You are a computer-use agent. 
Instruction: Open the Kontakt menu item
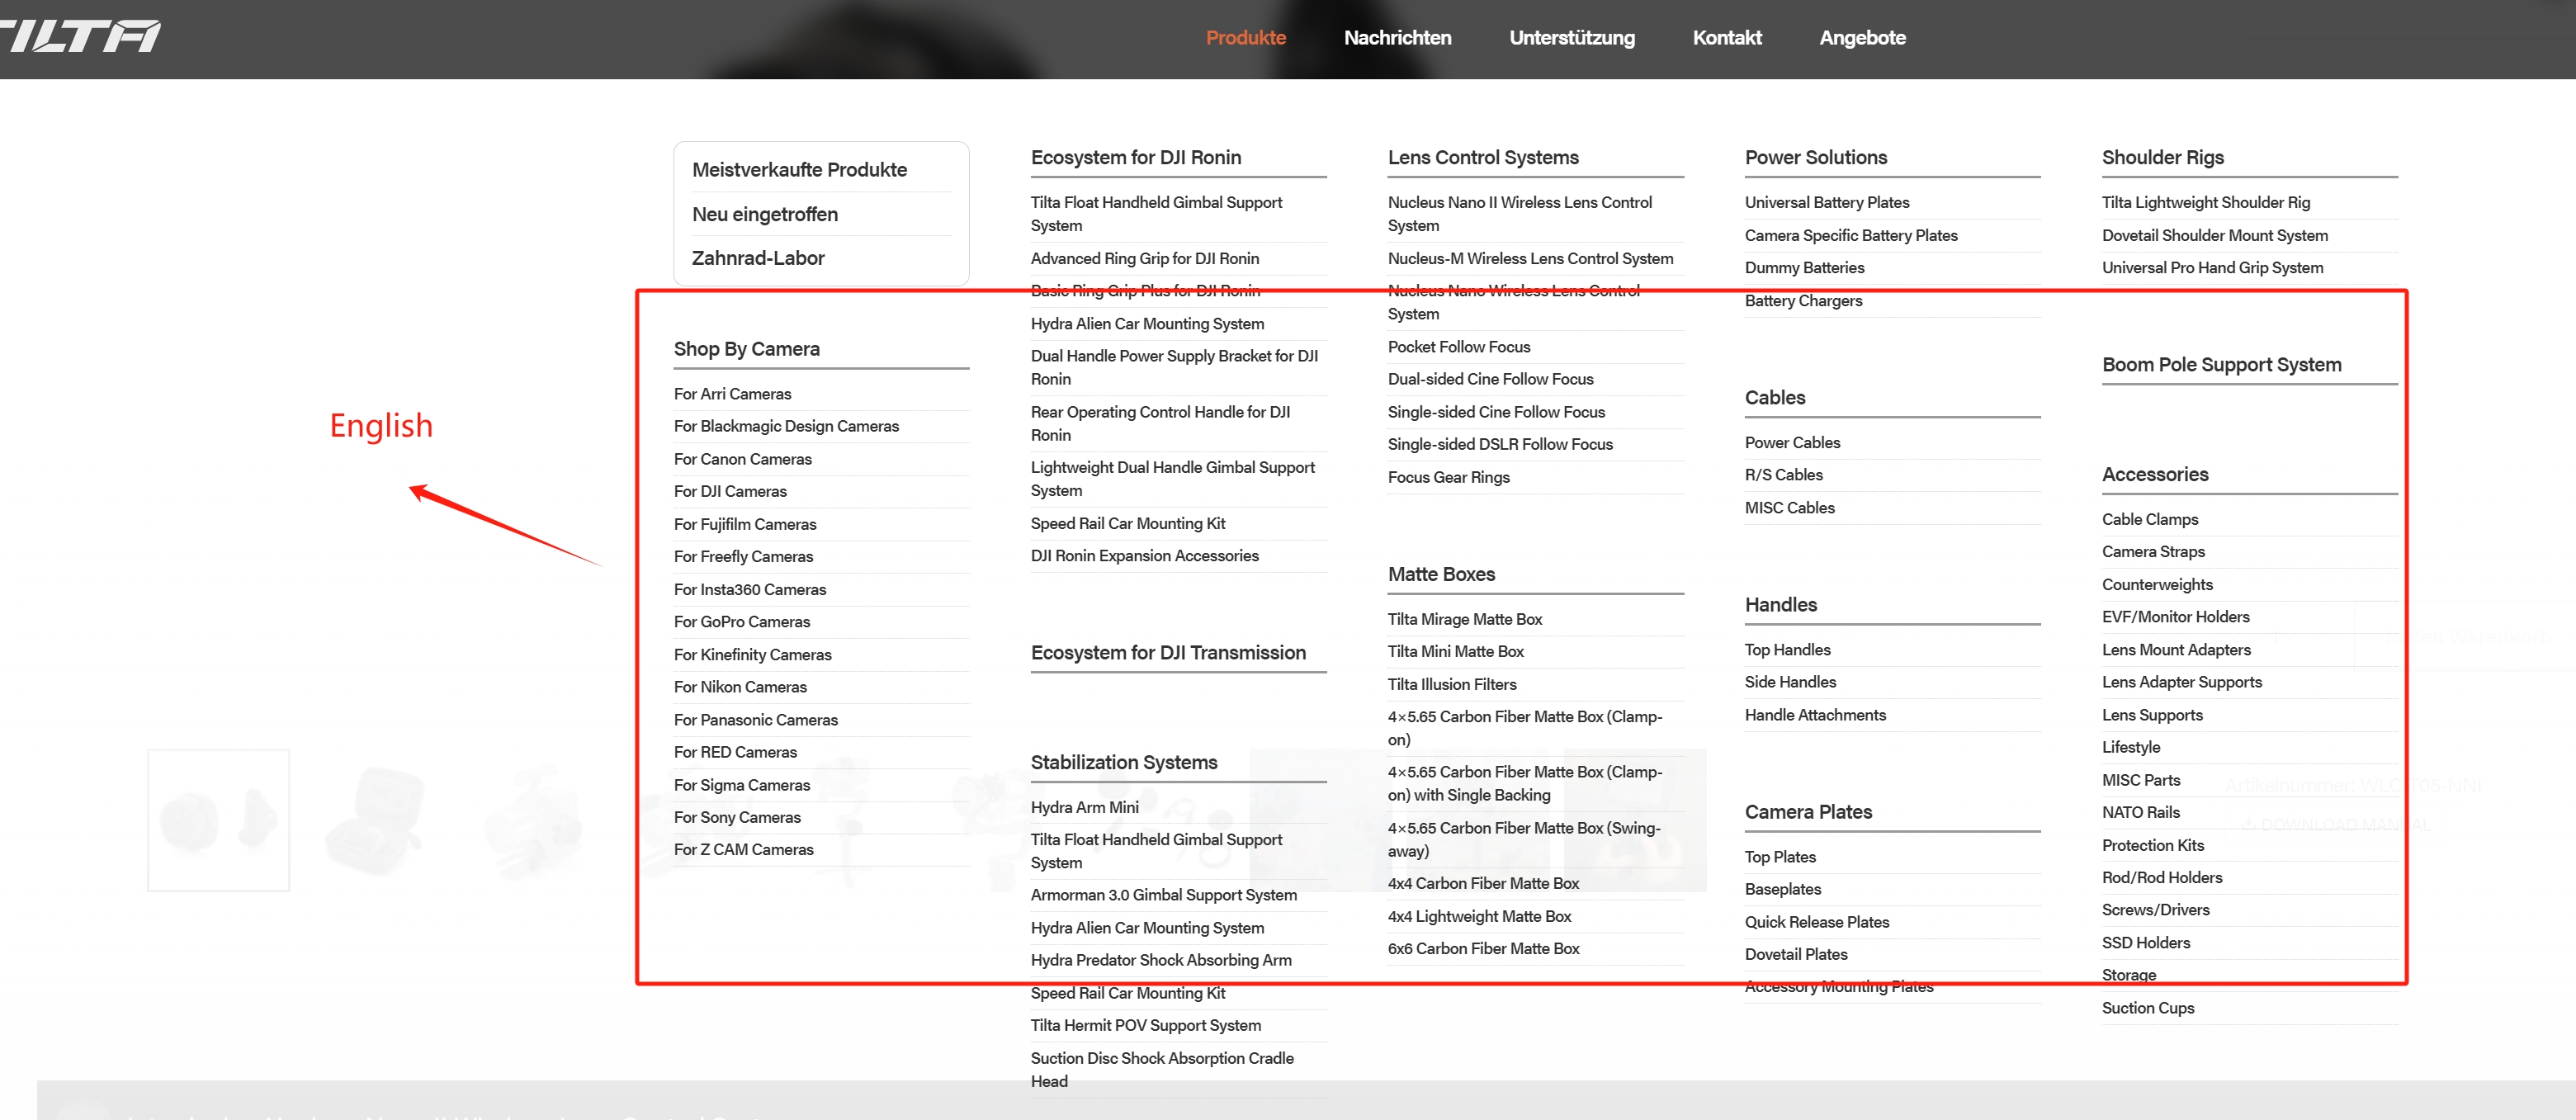(1726, 38)
